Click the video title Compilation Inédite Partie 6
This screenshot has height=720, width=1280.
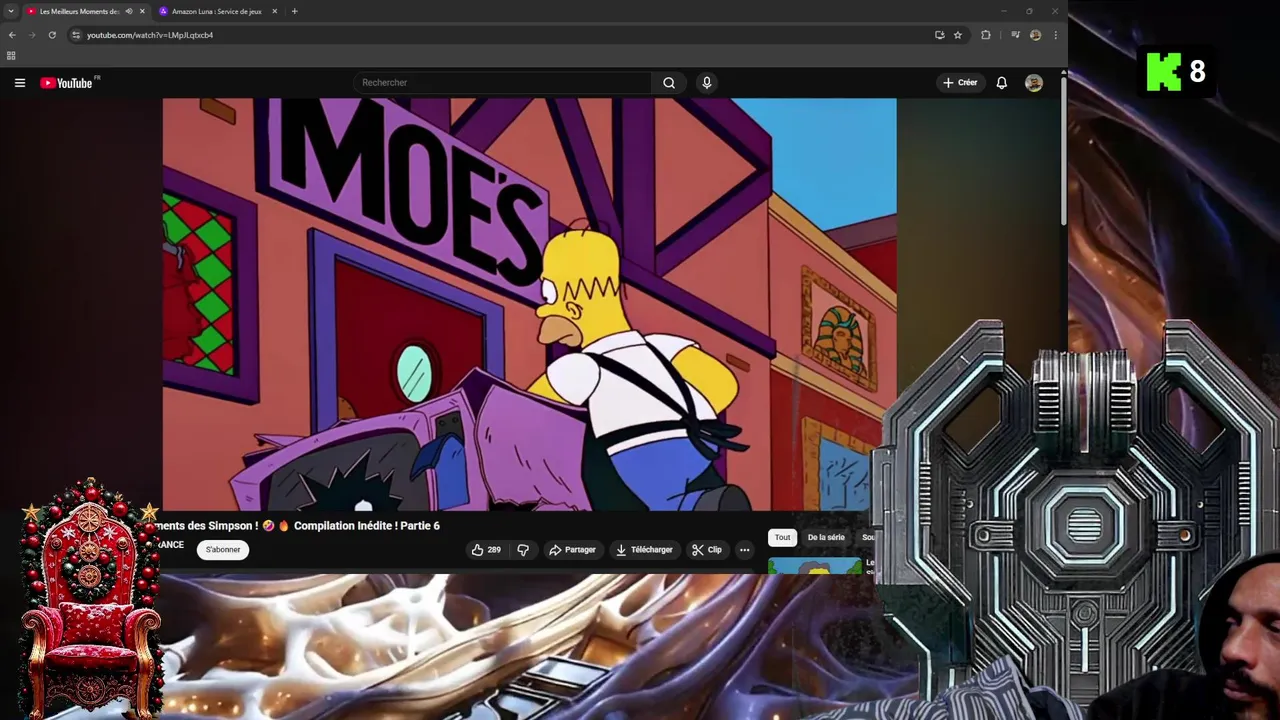tap(299, 526)
